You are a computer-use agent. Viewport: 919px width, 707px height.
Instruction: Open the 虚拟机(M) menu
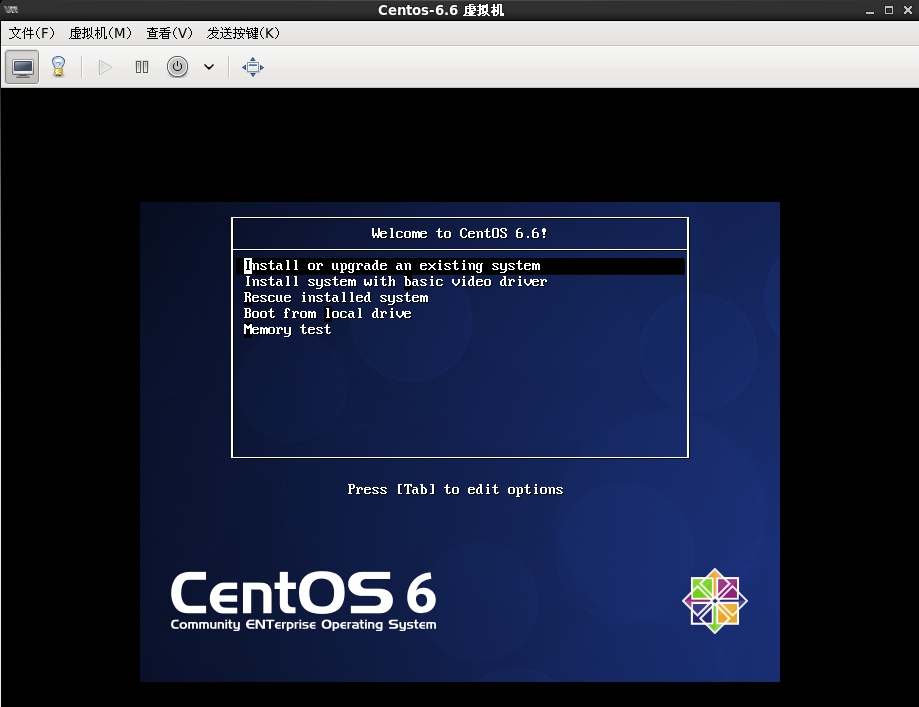(x=100, y=33)
